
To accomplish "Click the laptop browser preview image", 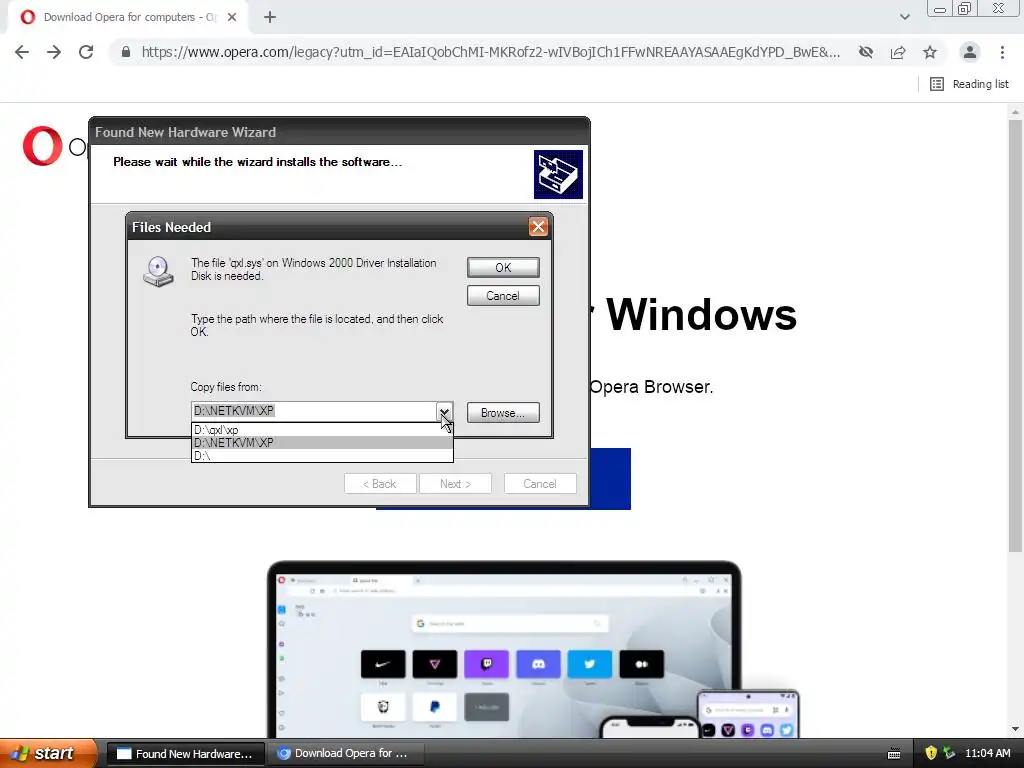I will 504,650.
